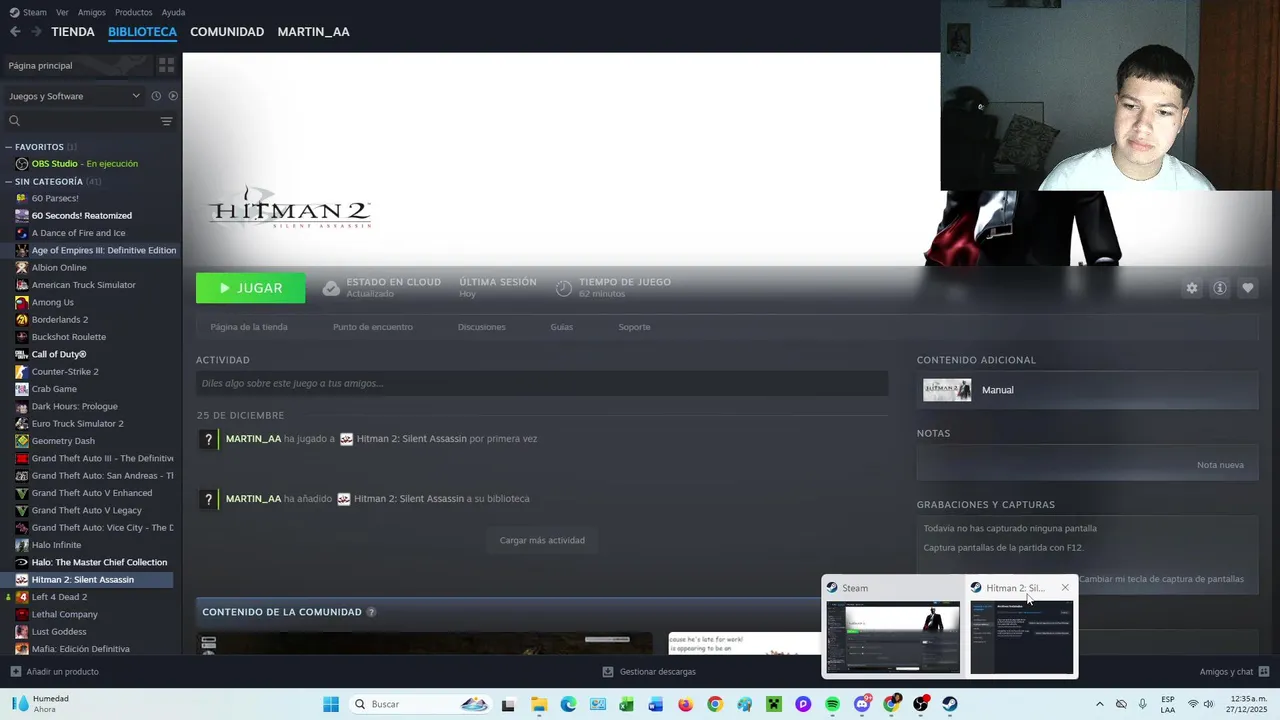Viewport: 1280px width, 720px height.
Task: Open the community content help icon
Action: pos(371,612)
